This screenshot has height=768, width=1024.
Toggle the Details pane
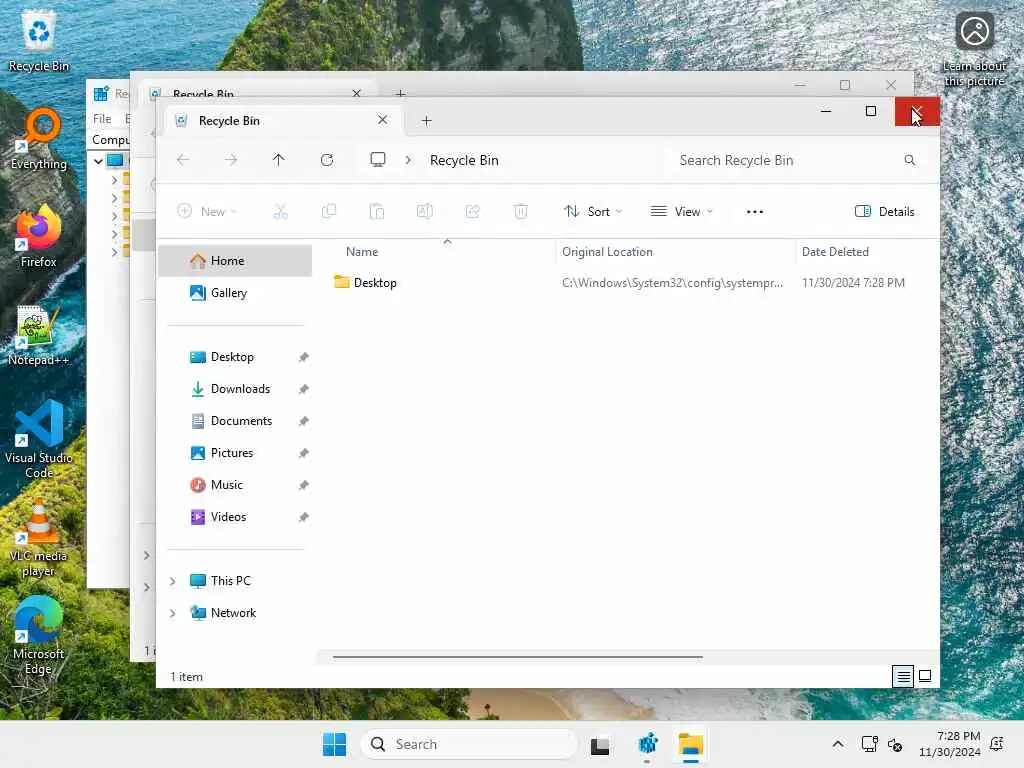point(885,212)
